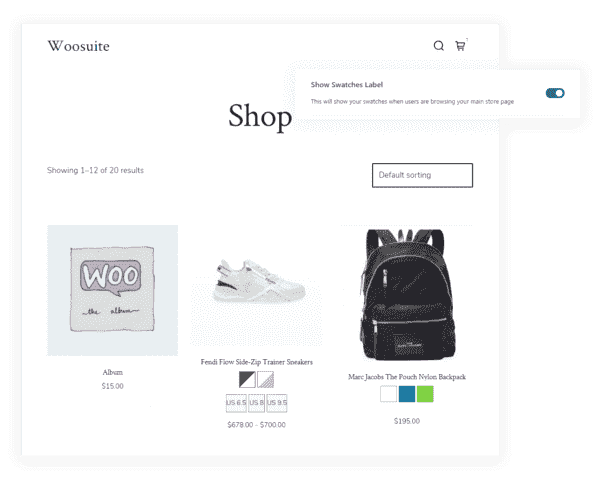This screenshot has height=480, width=600.
Task: Click Fendi Flow Side-Zip Trainer Sneakers title
Action: (256, 362)
